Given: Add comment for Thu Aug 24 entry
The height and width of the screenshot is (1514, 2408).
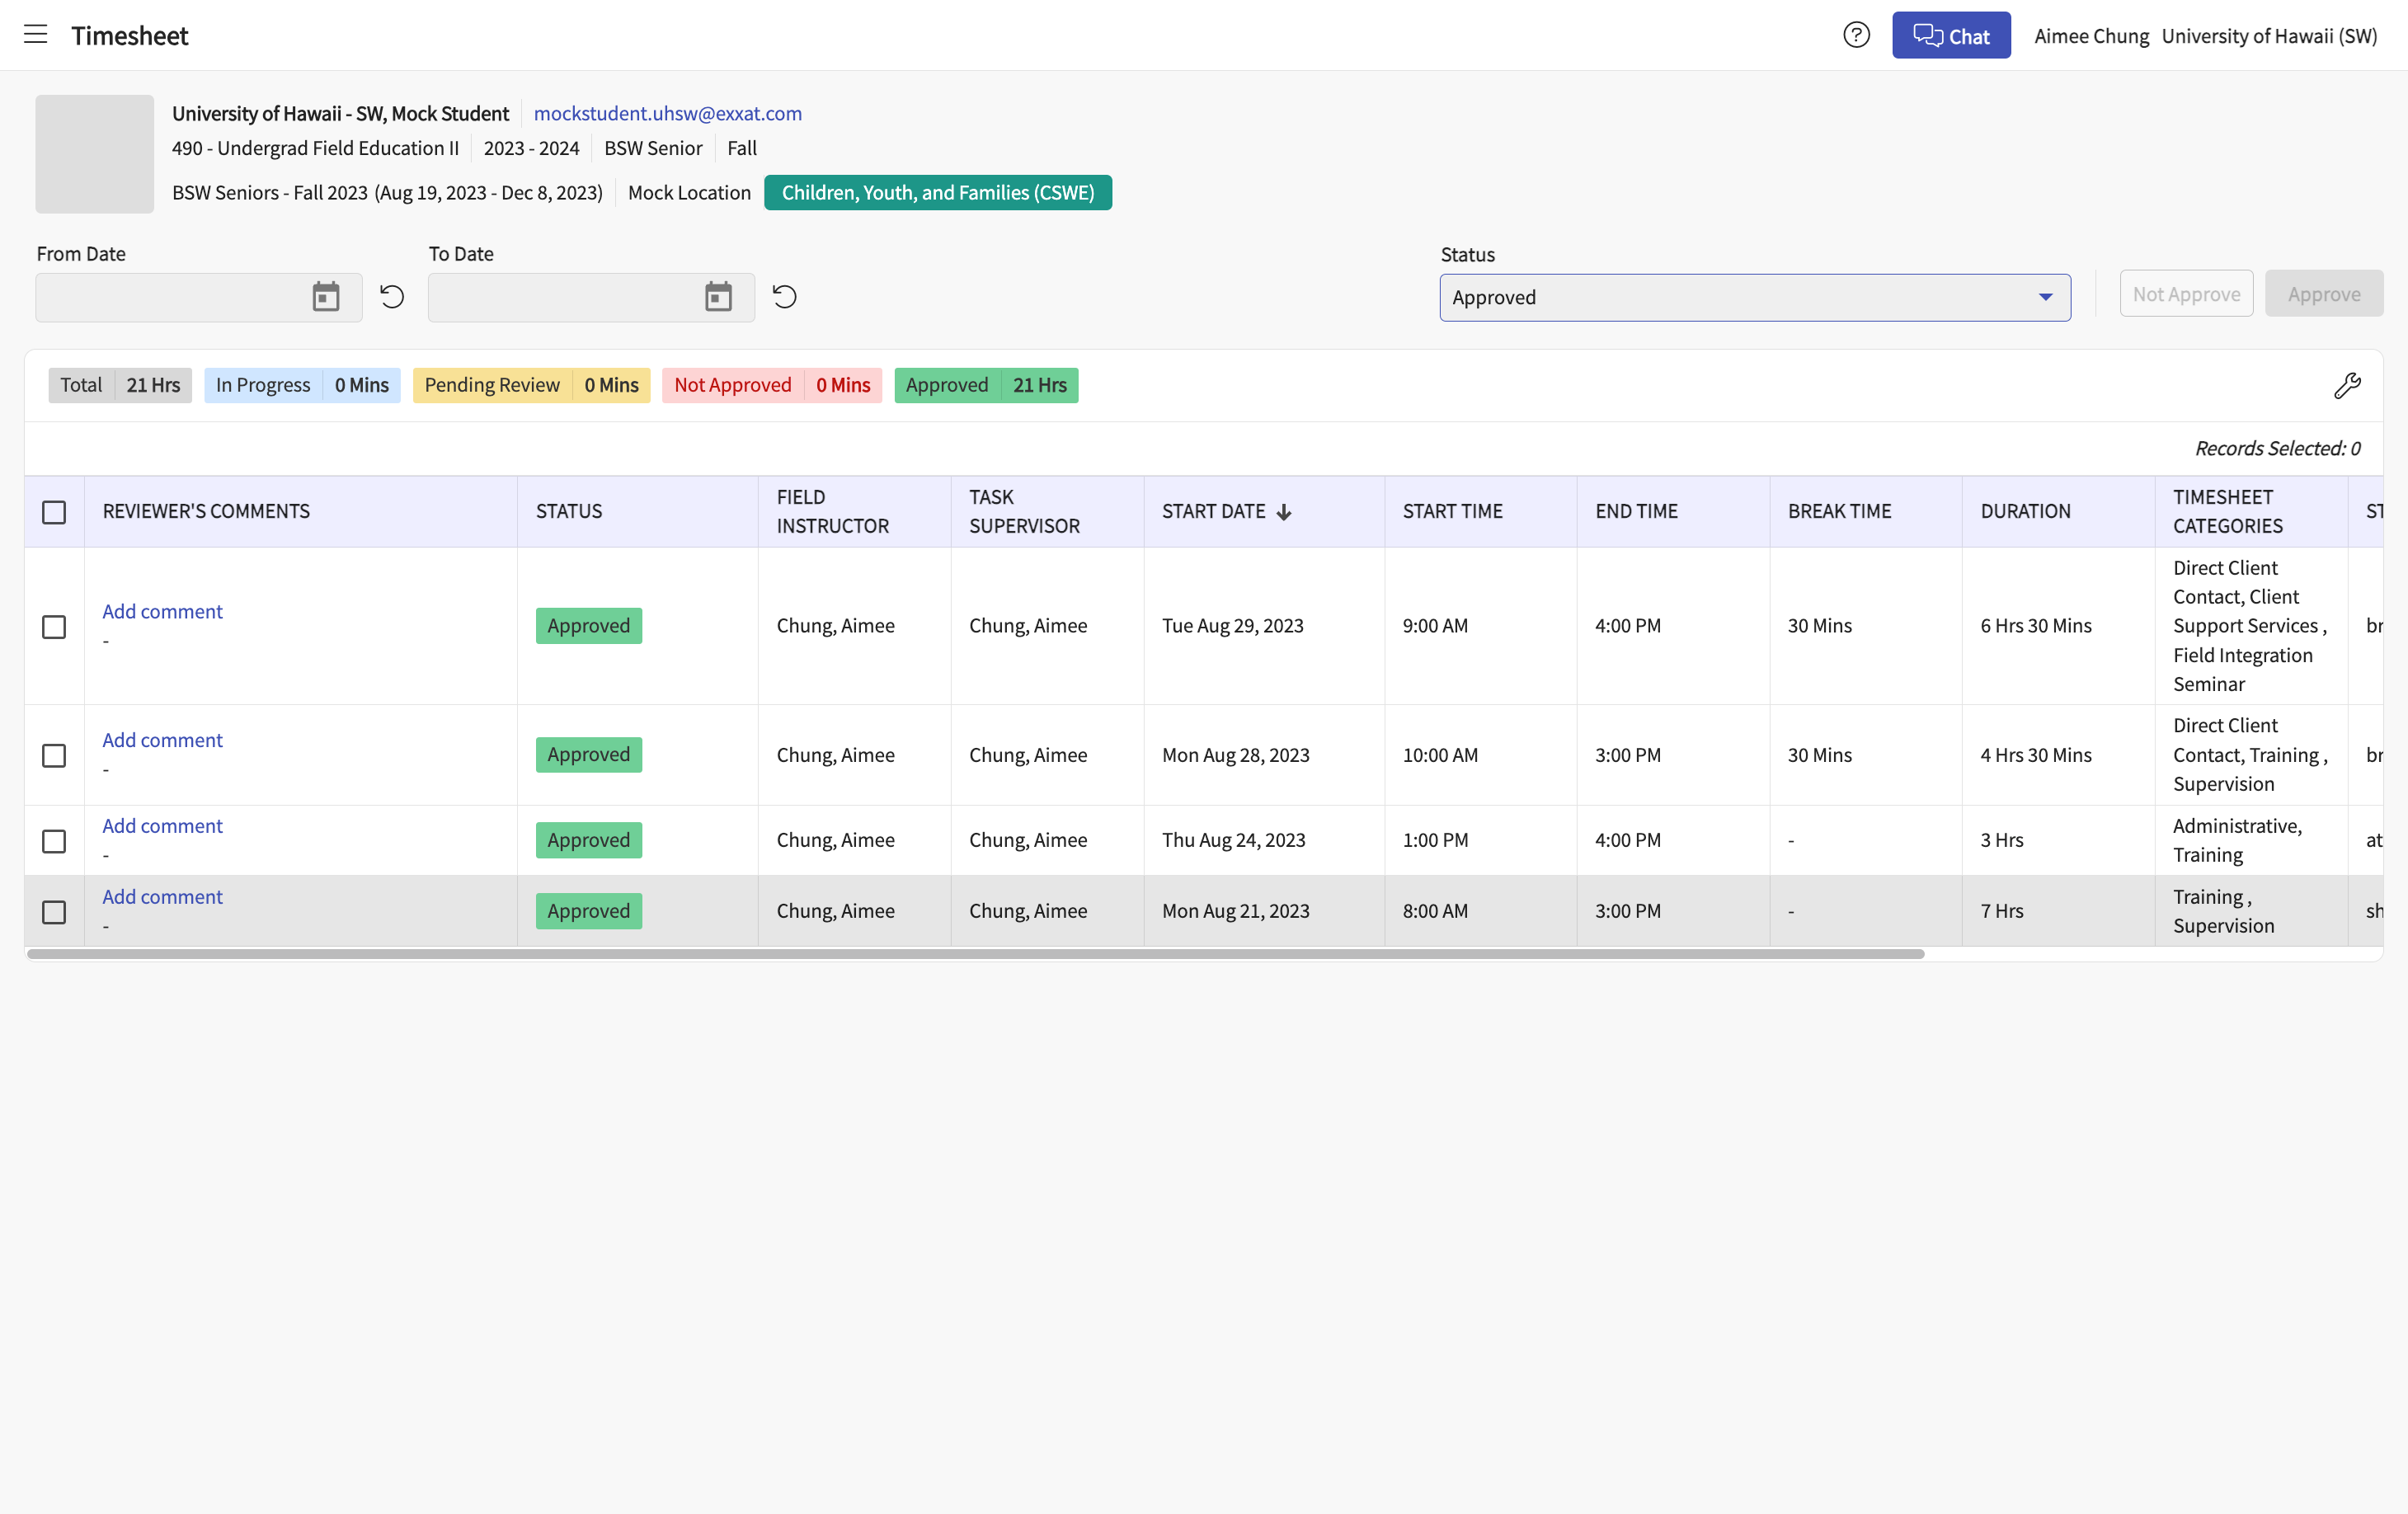Looking at the screenshot, I should point(162,826).
